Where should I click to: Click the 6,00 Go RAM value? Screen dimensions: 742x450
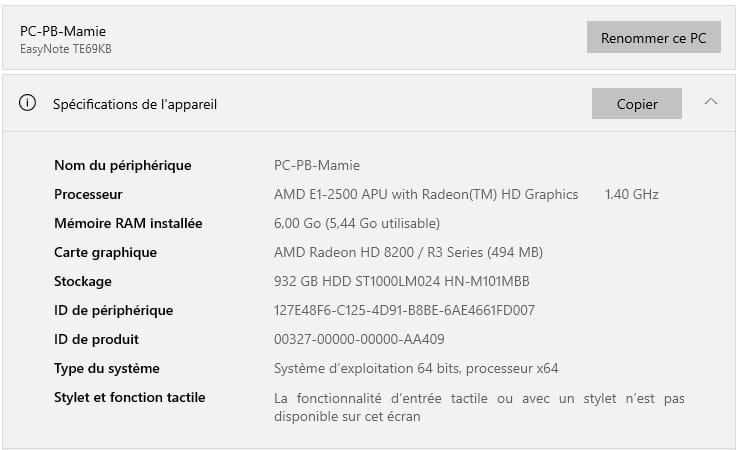click(356, 223)
